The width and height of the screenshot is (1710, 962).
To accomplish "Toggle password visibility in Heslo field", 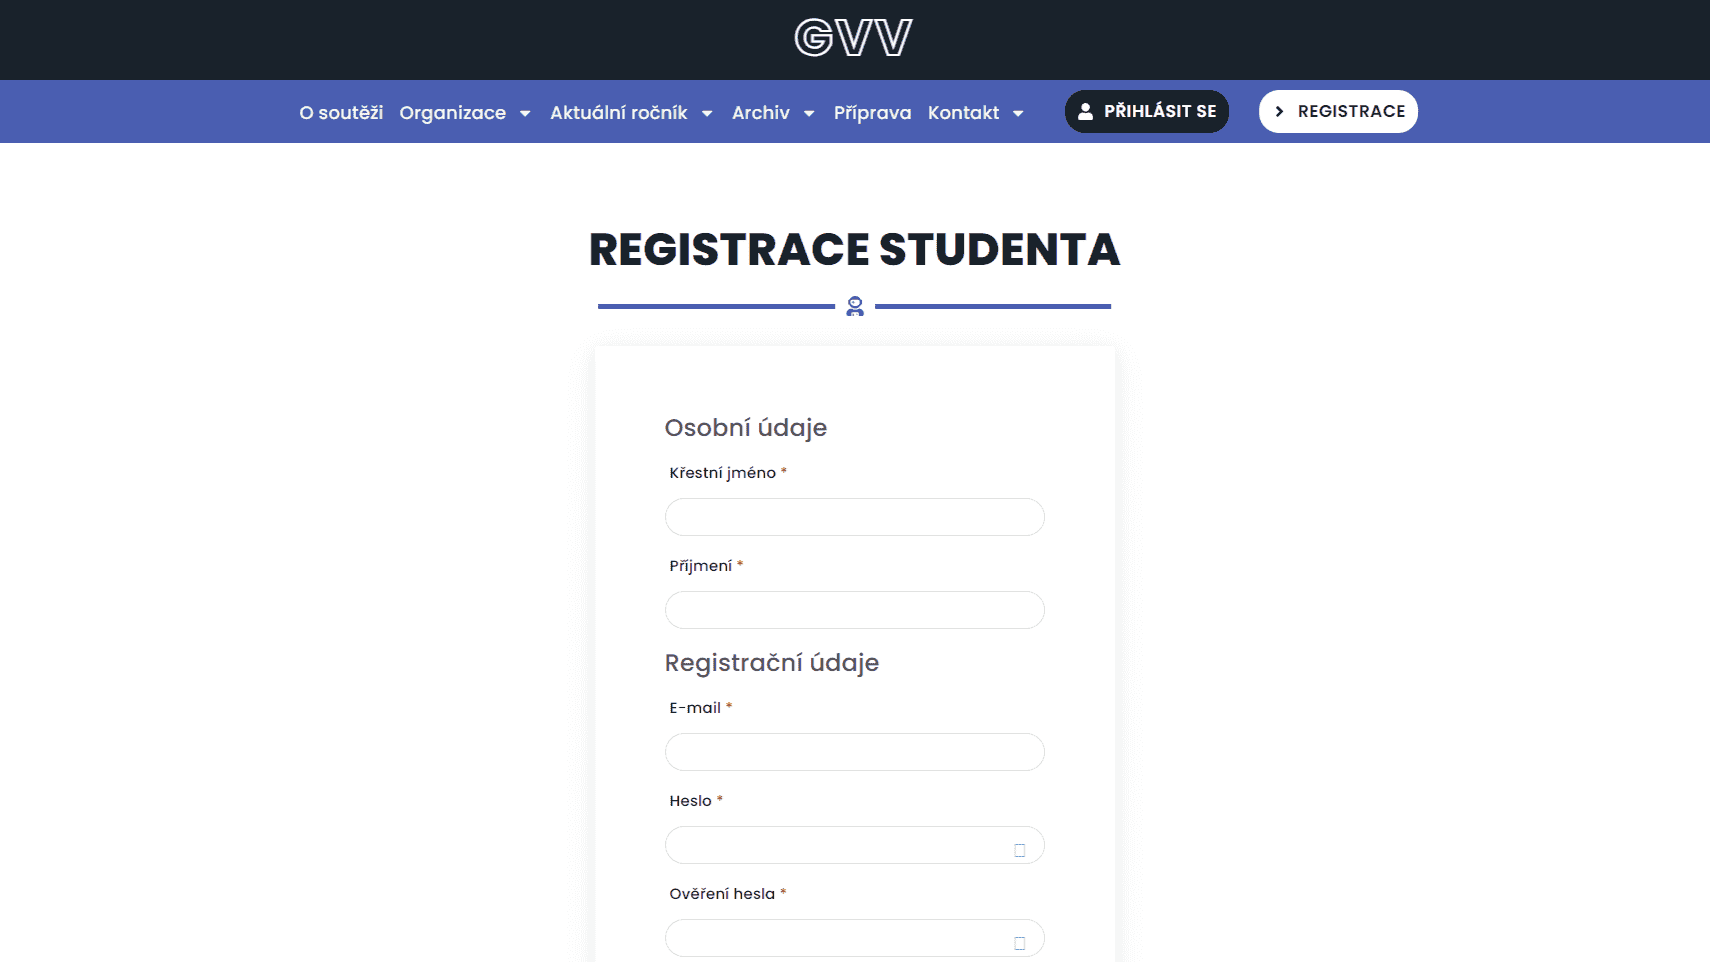I will (1019, 850).
